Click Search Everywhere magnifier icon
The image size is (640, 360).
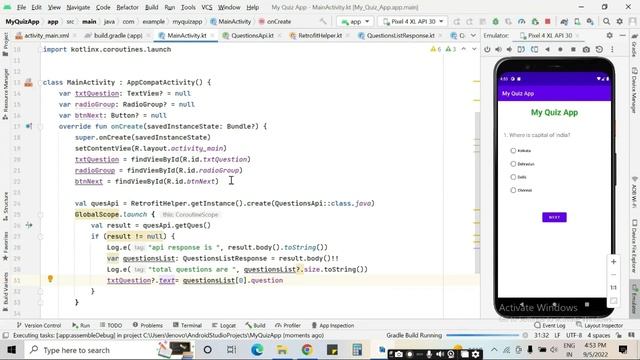point(607,21)
